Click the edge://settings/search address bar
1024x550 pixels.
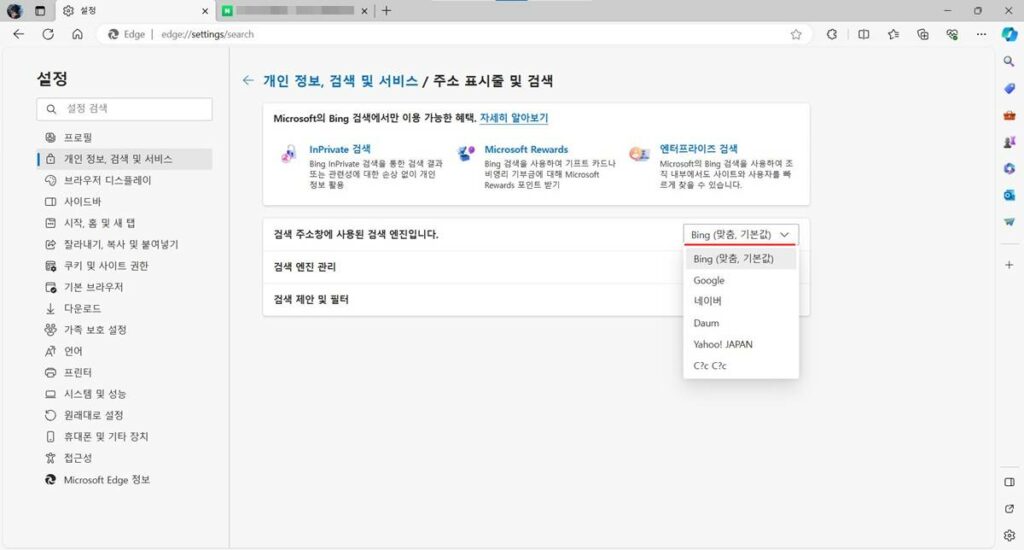454,34
